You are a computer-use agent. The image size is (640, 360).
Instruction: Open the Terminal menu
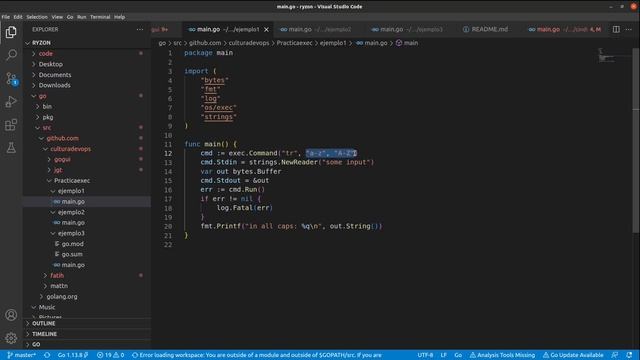[100, 17]
